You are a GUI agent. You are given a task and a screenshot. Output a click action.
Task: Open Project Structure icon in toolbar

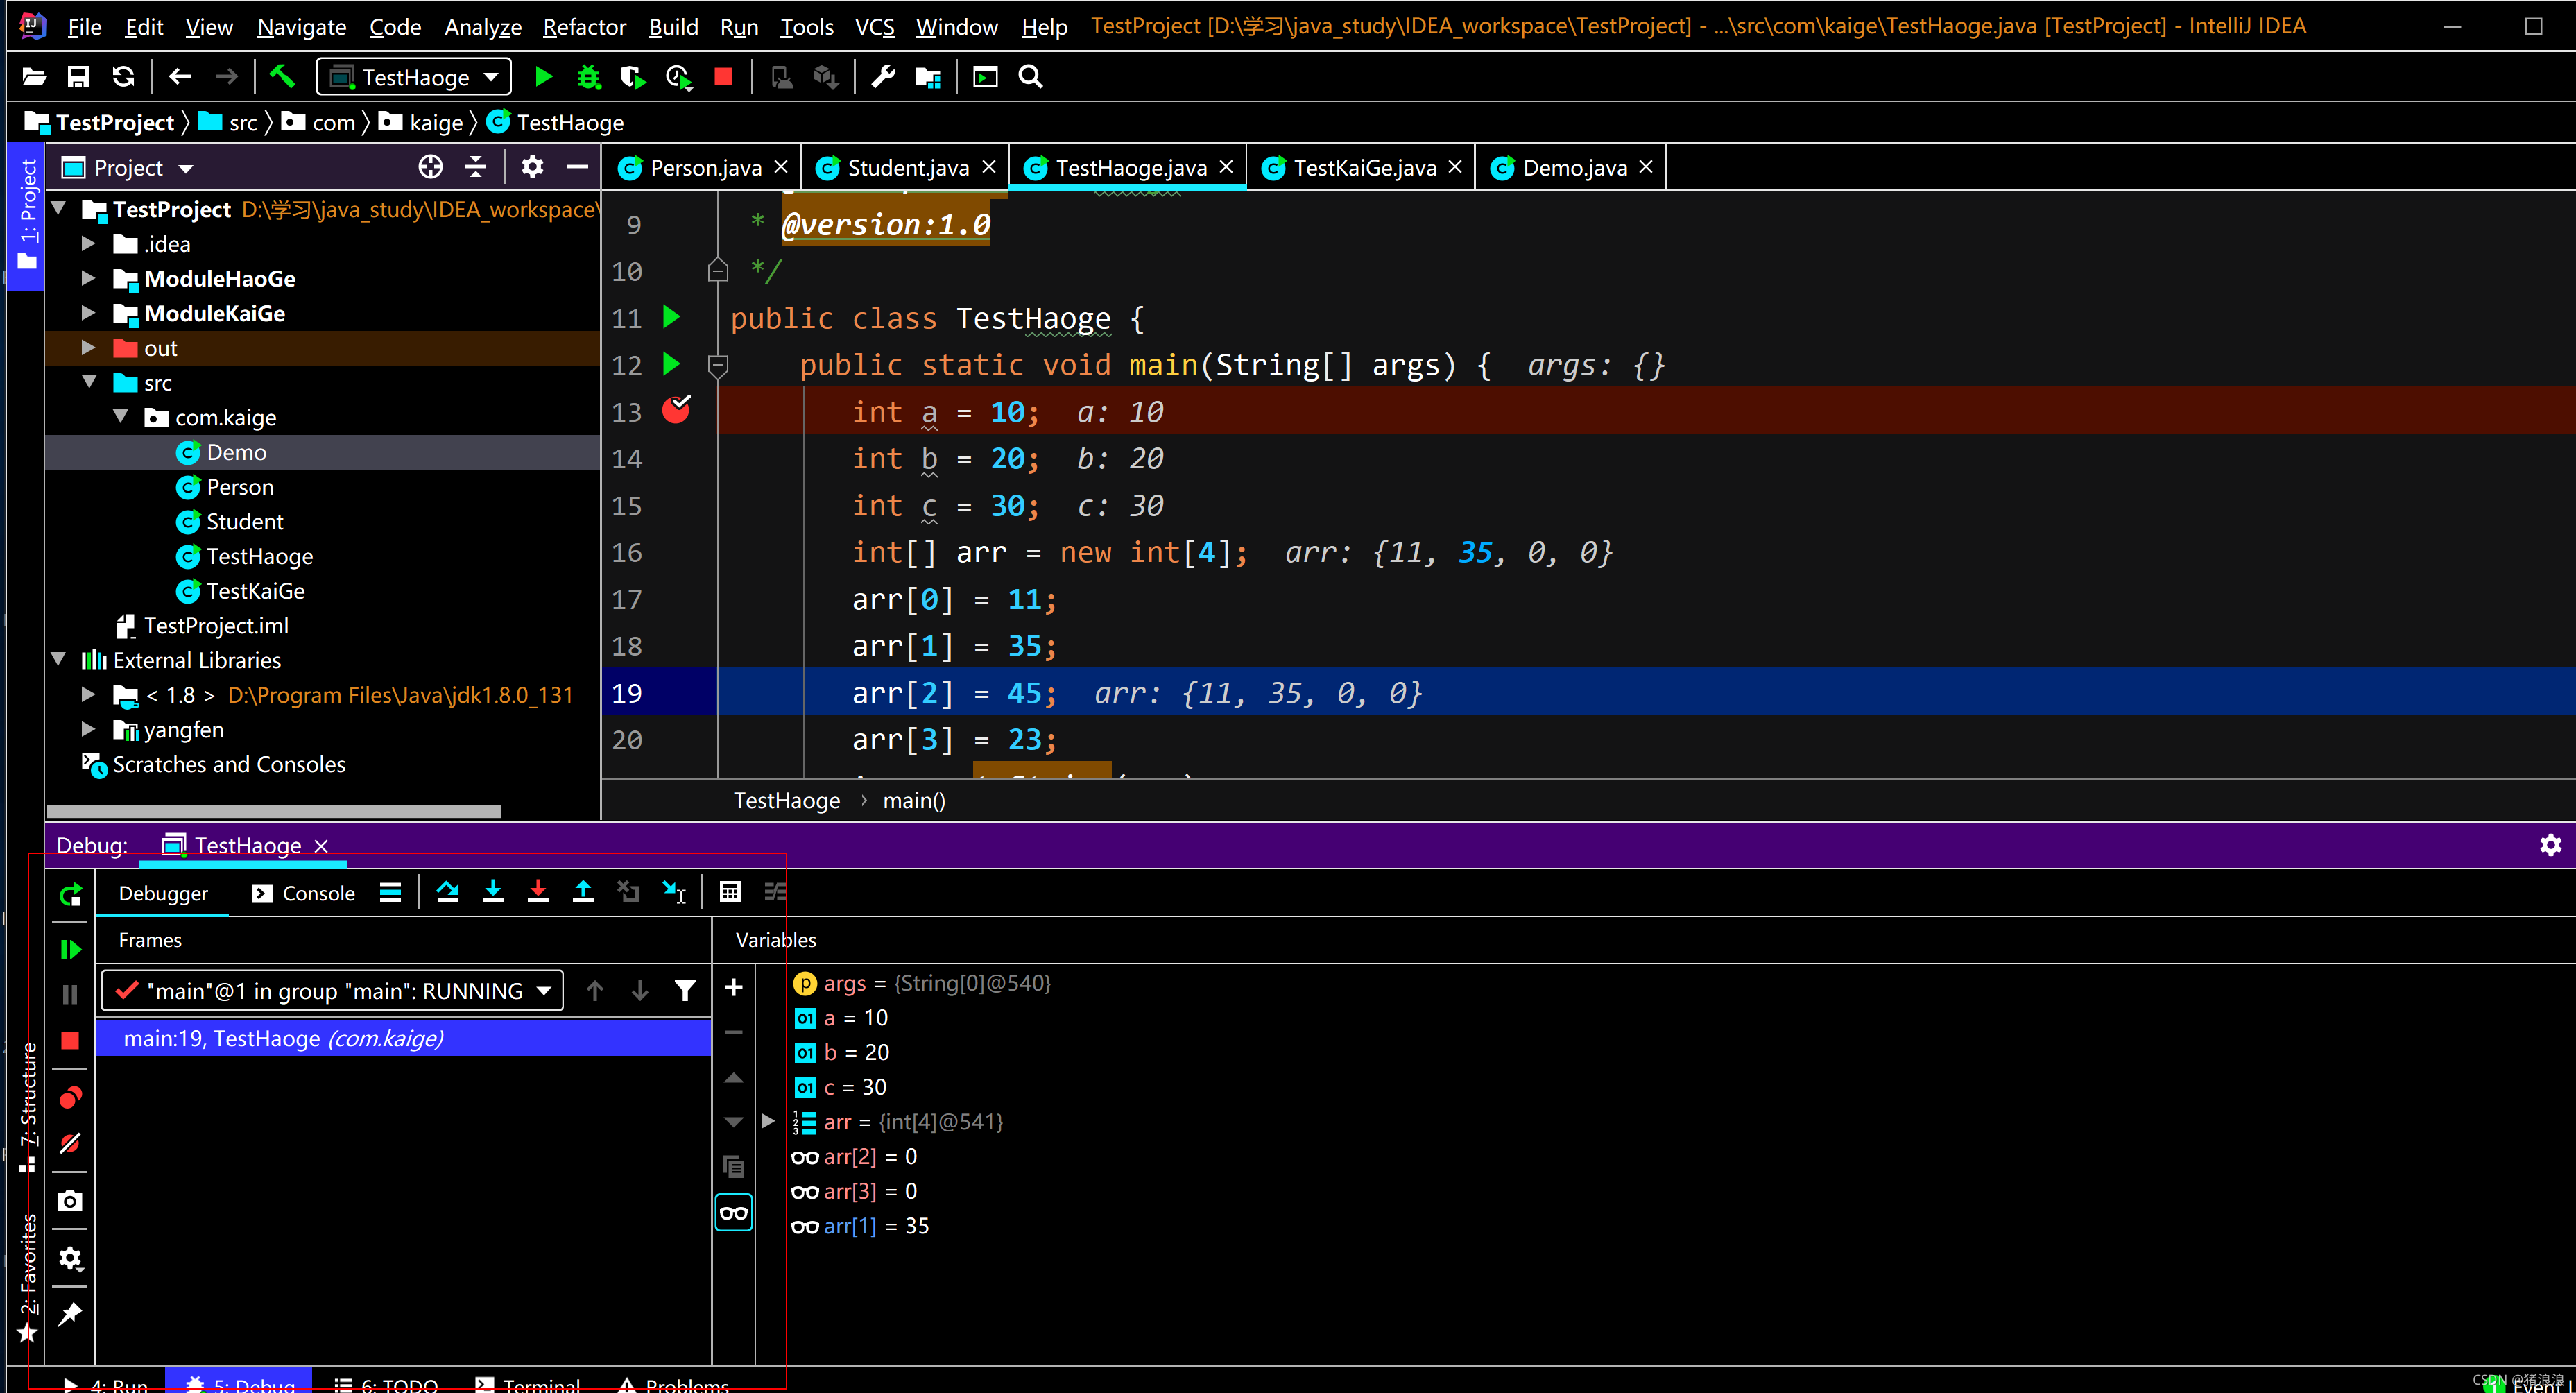click(928, 77)
